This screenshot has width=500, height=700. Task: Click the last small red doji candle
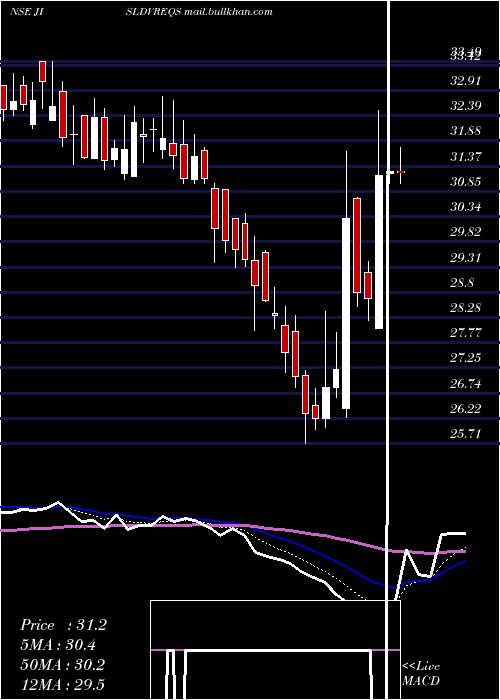[x=401, y=172]
